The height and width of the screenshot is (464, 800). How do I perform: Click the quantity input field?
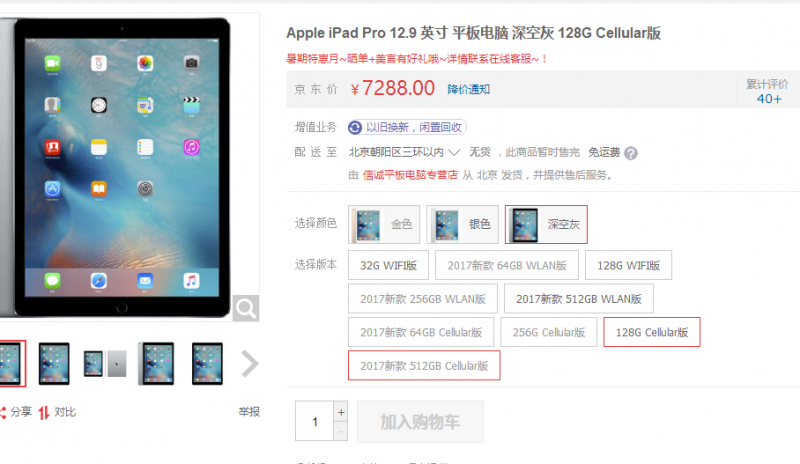[x=315, y=422]
